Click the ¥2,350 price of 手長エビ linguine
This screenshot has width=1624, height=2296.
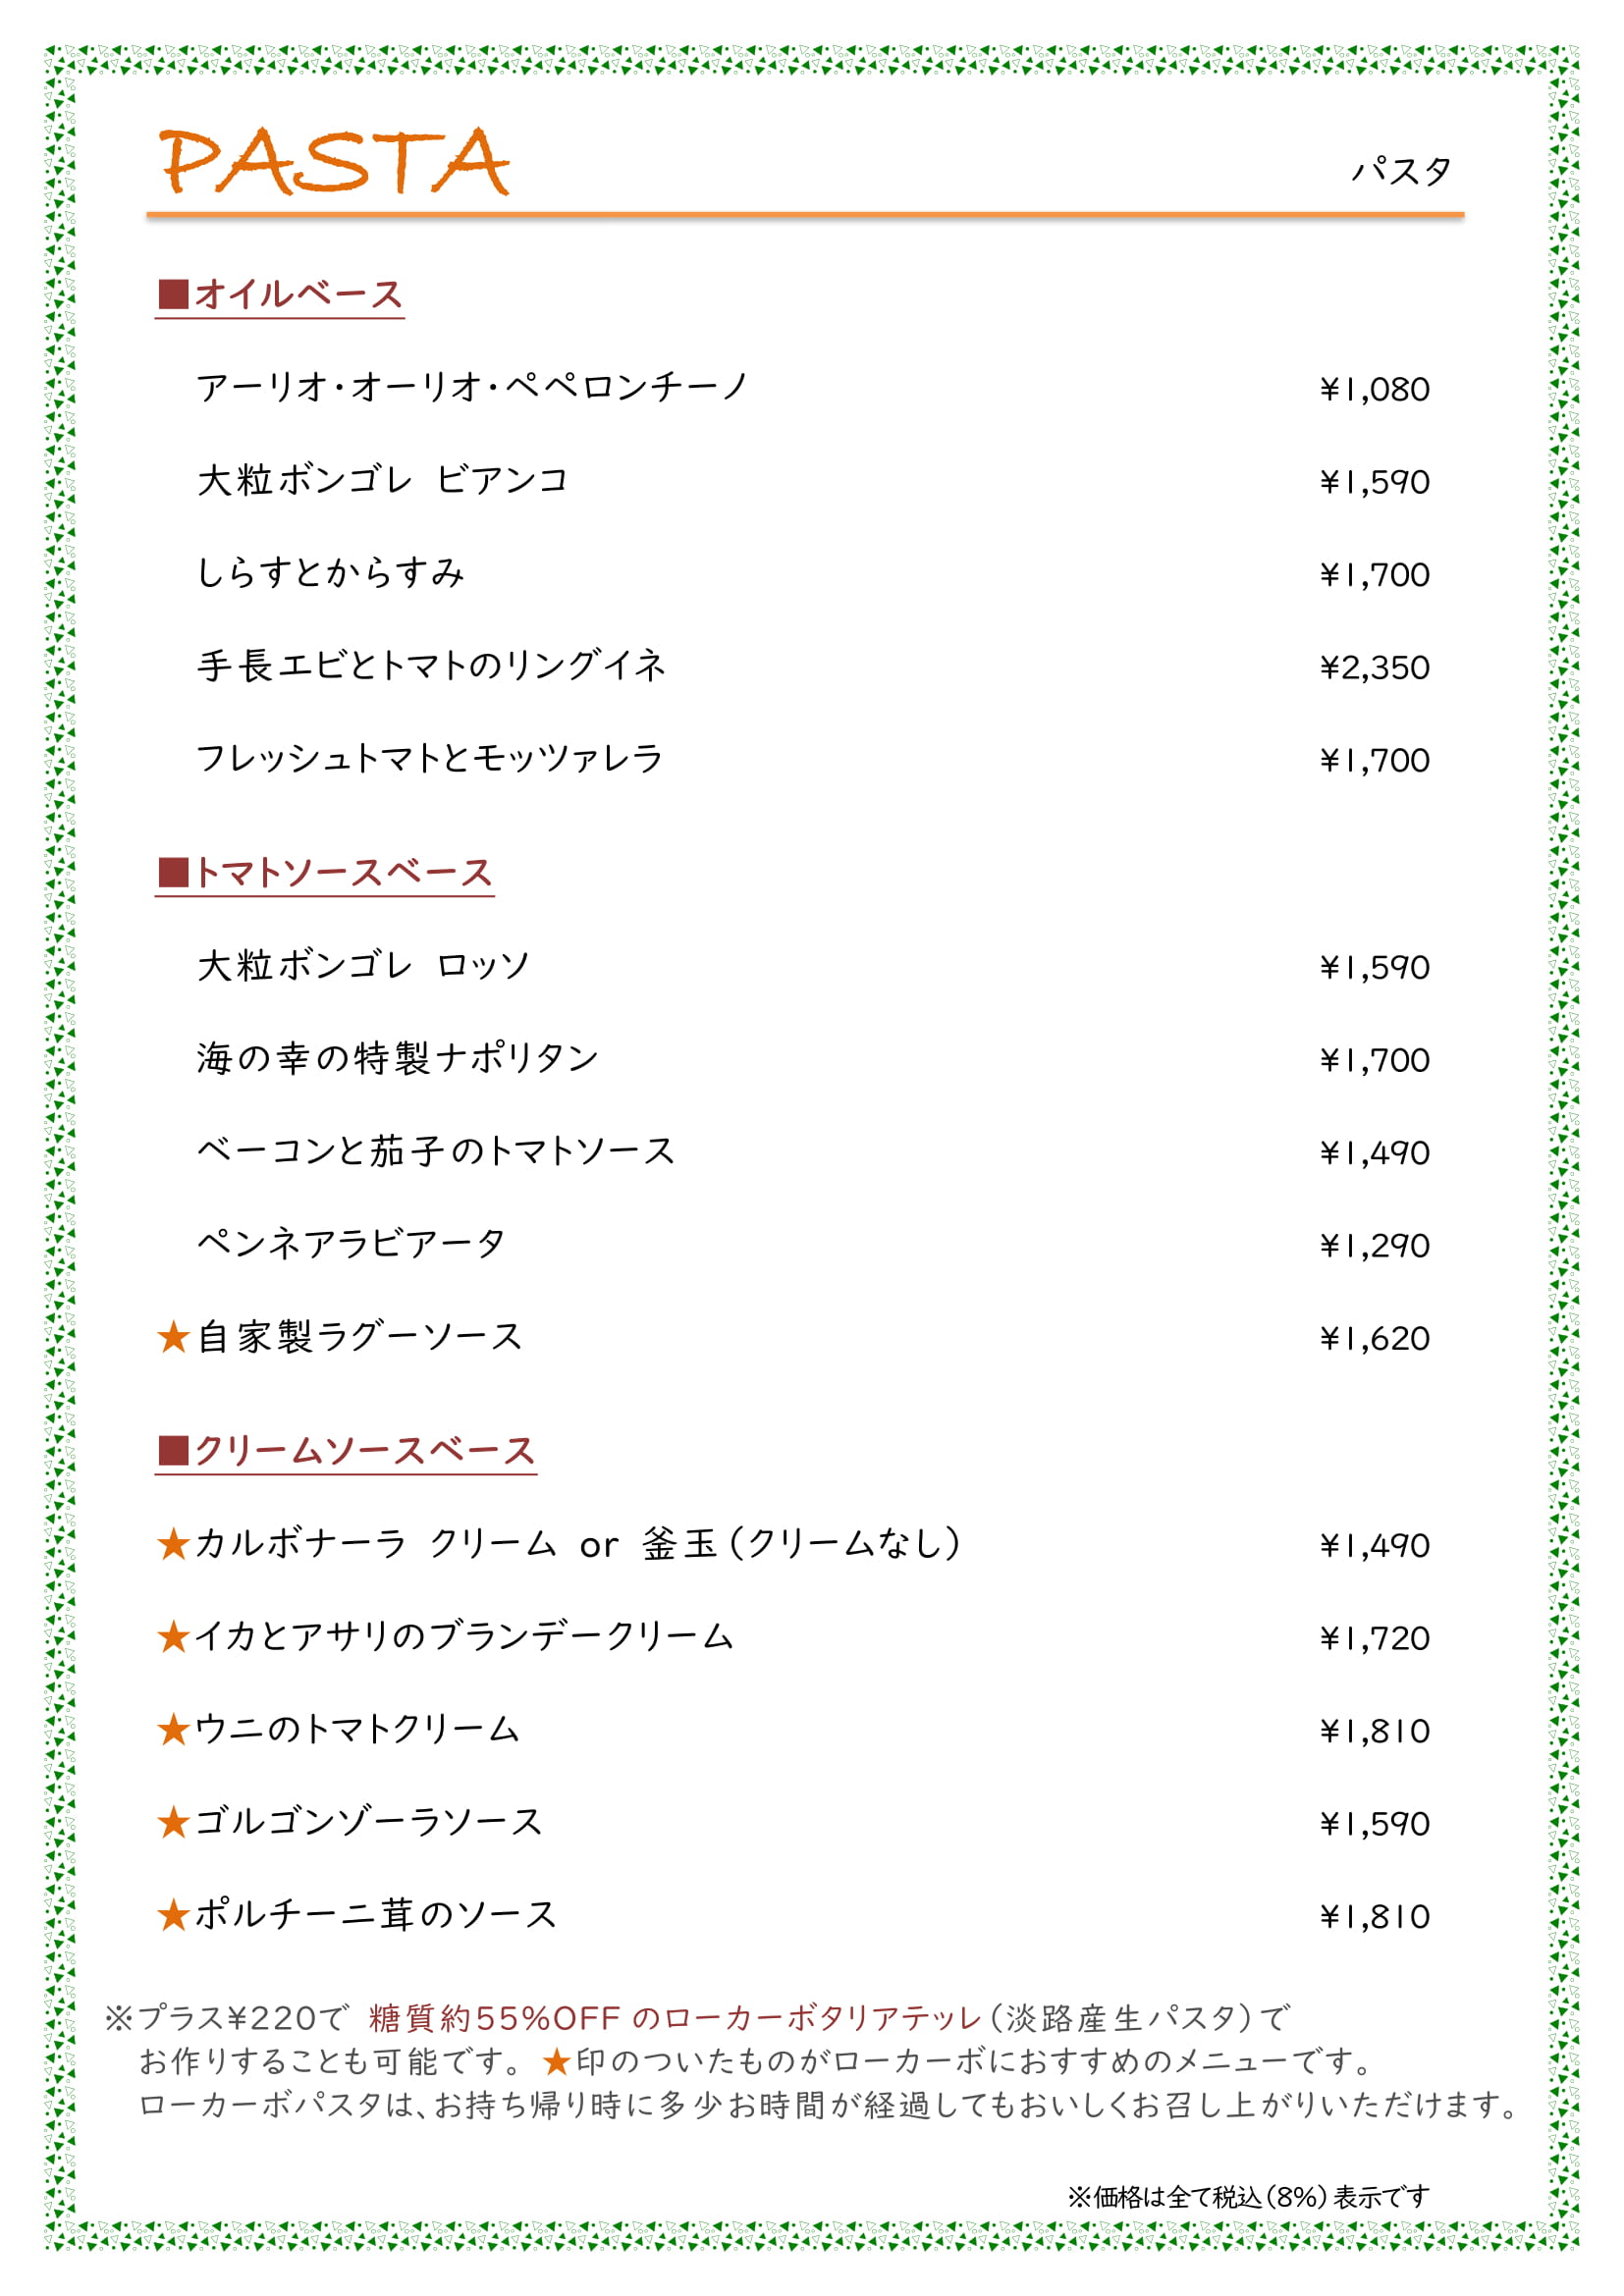pyautogui.click(x=1375, y=667)
